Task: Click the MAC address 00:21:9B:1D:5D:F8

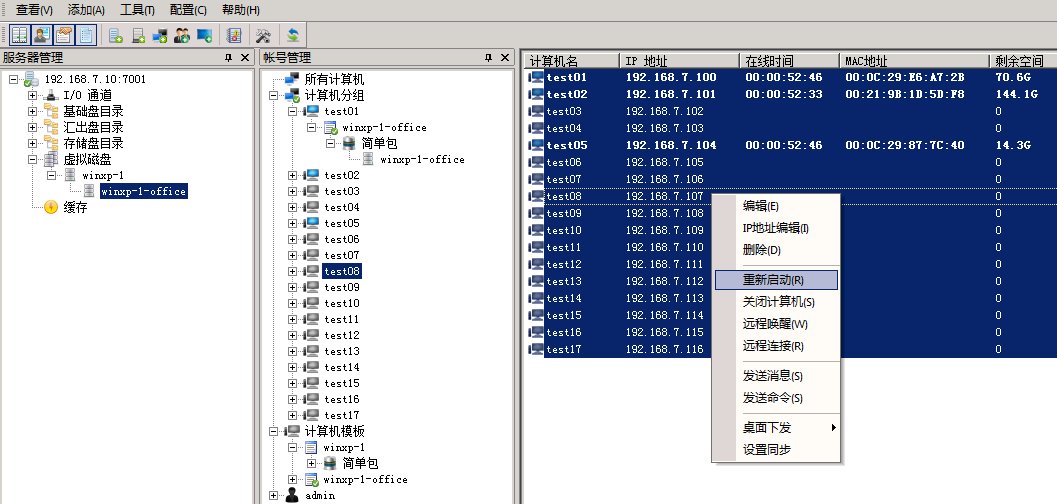Action: coord(905,94)
